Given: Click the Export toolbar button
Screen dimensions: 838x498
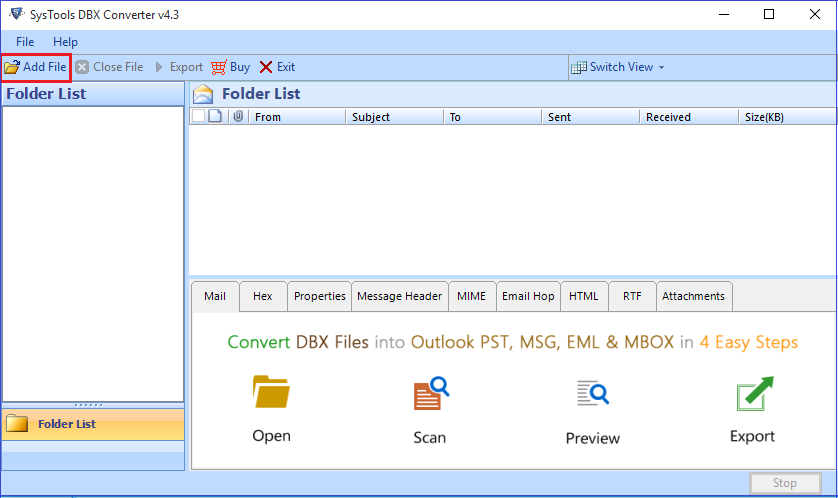Looking at the screenshot, I should coord(179,67).
